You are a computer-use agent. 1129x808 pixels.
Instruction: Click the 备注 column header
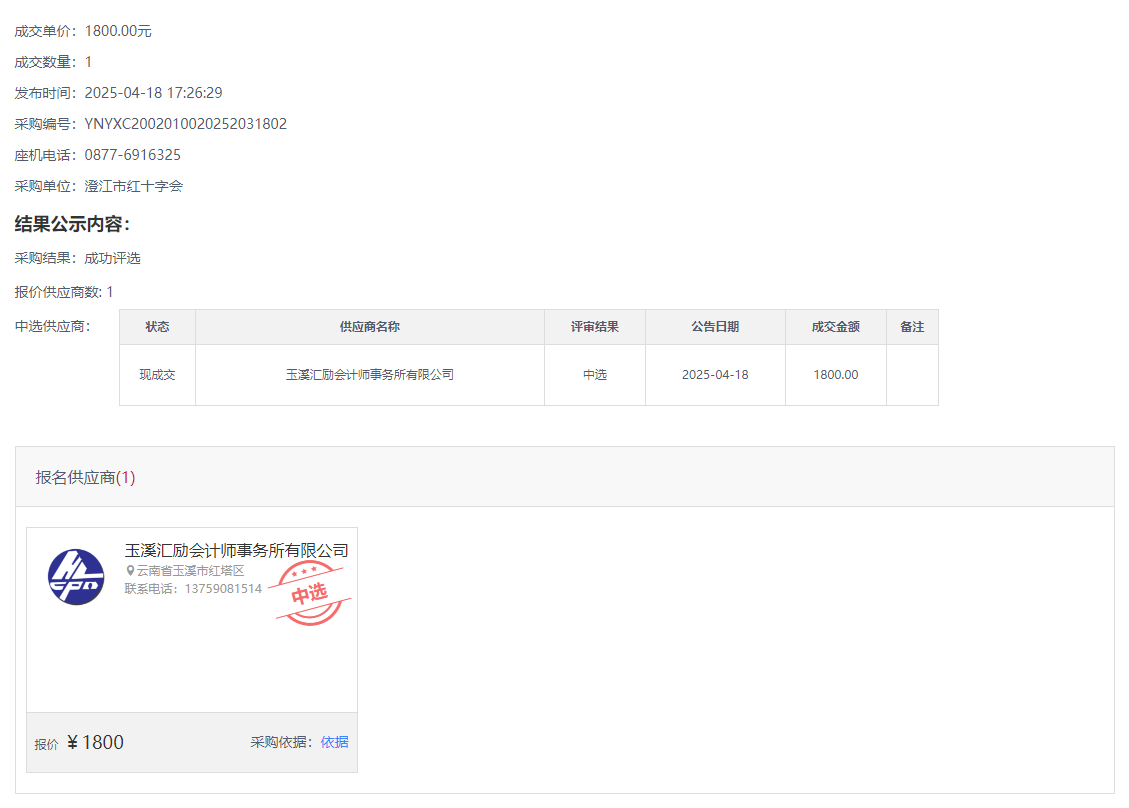click(x=912, y=327)
